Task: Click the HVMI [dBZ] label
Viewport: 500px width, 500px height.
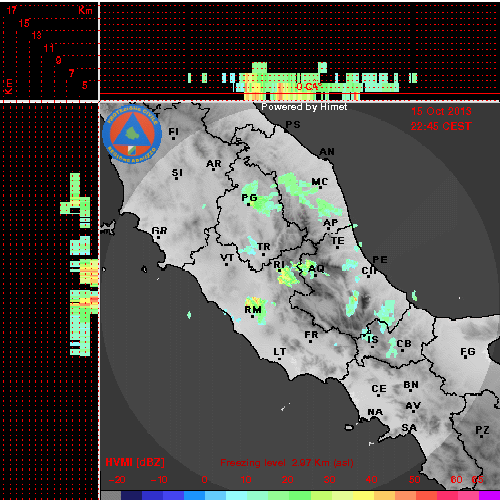Action: 135,462
